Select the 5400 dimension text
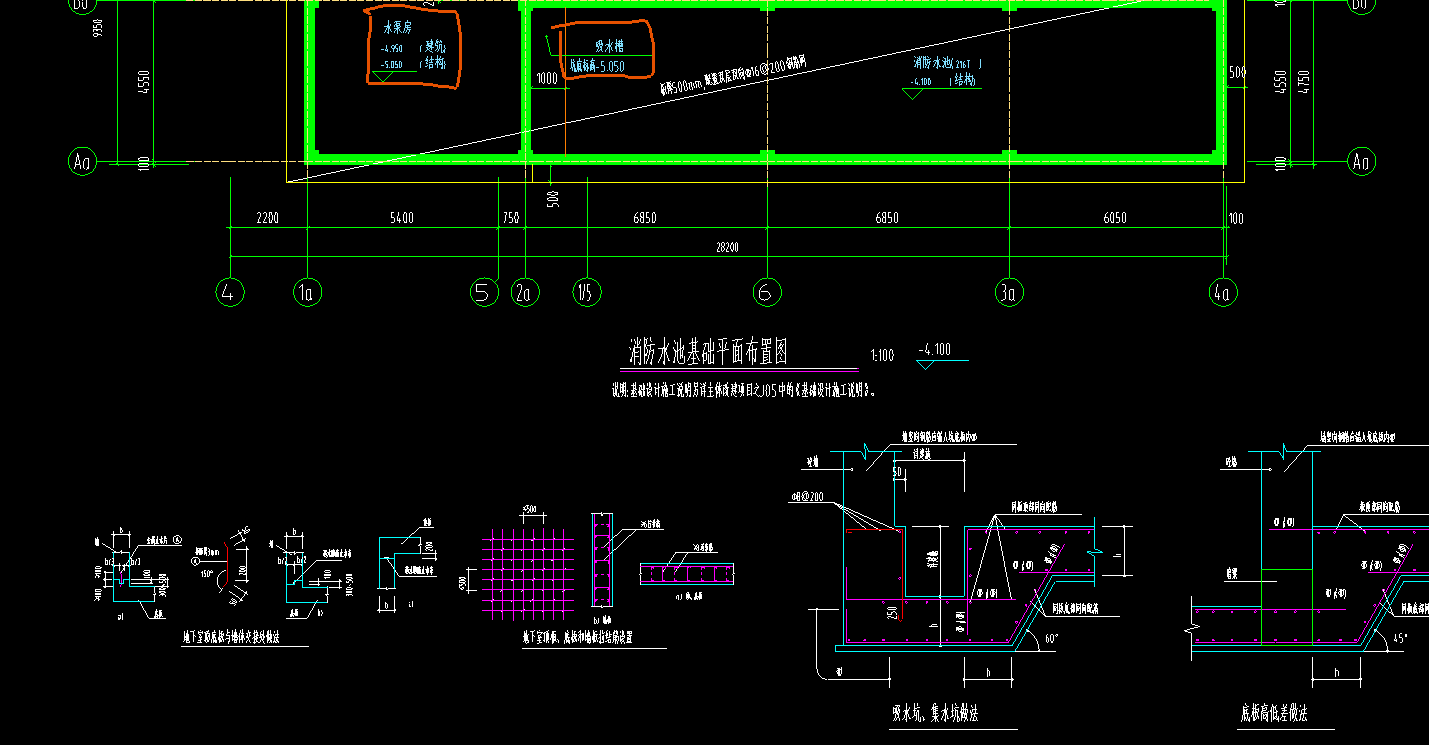The width and height of the screenshot is (1429, 745). tap(402, 218)
